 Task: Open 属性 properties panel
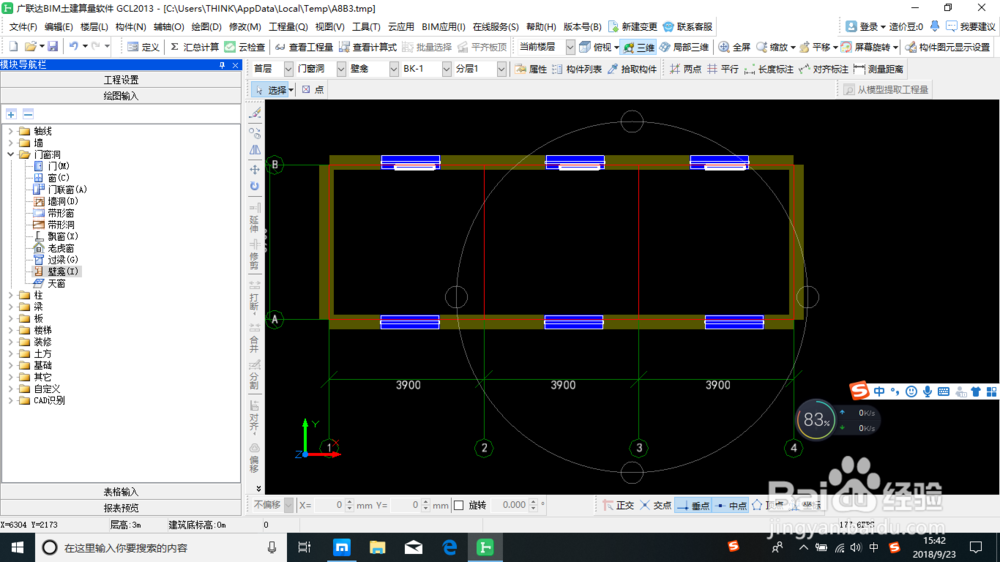click(x=531, y=69)
